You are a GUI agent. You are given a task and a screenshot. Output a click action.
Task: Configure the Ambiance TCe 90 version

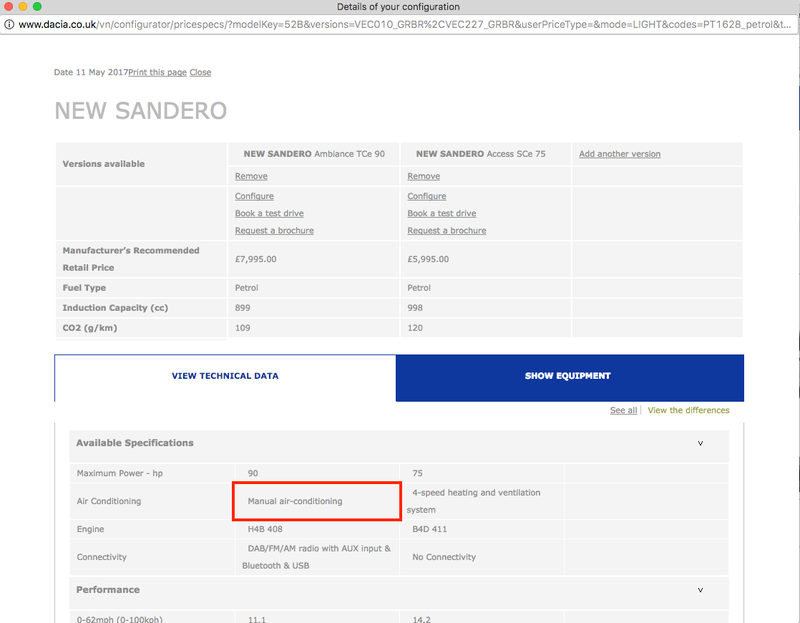[254, 196]
